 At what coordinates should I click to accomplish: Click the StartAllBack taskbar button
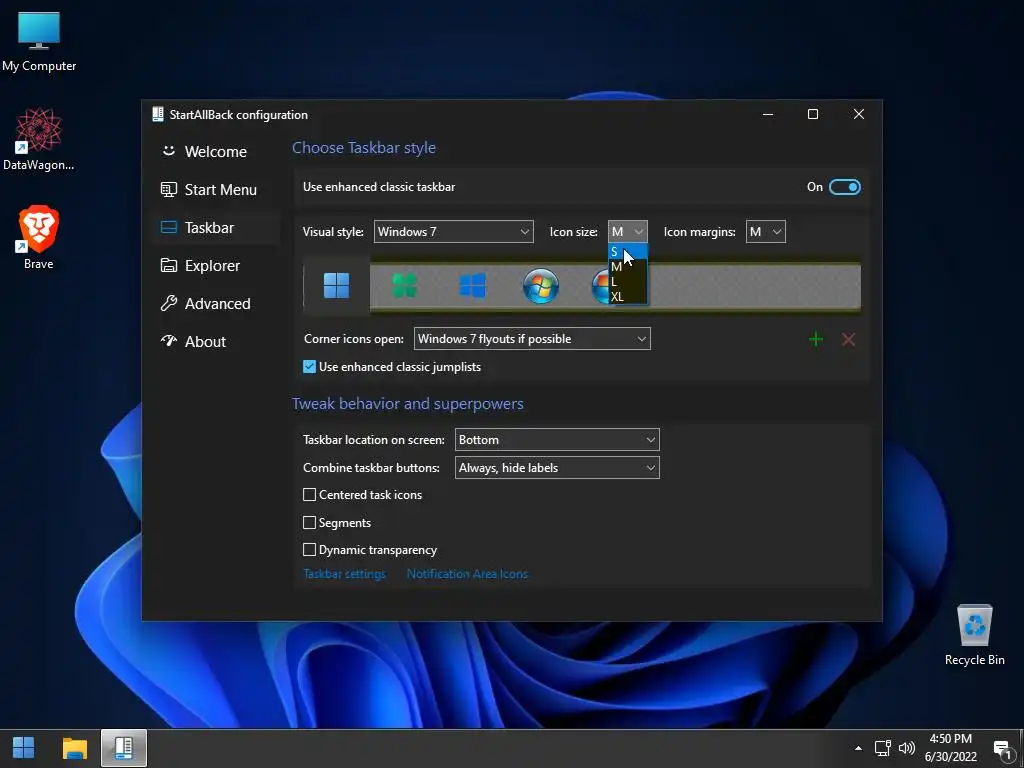[124, 748]
